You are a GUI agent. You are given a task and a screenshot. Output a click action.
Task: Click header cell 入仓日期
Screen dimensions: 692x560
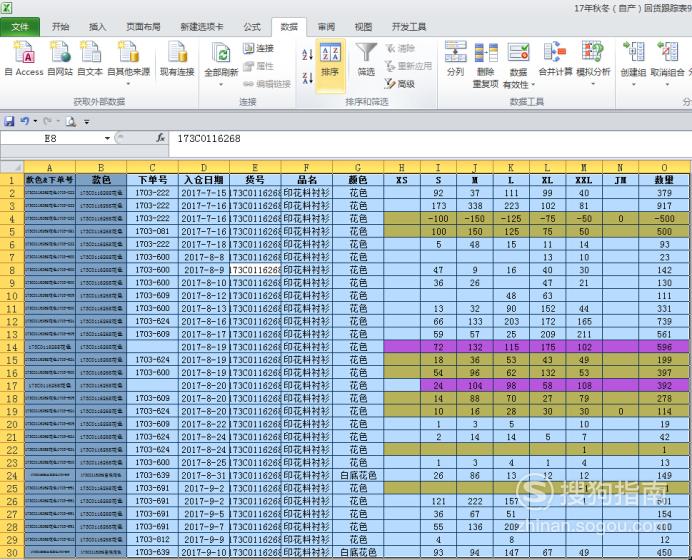coord(204,180)
